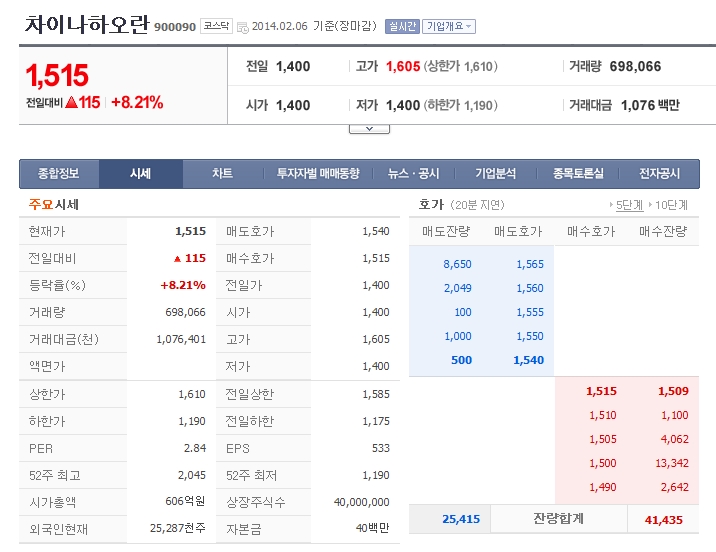Open the 기업개요 dropdown

[x=449, y=26]
